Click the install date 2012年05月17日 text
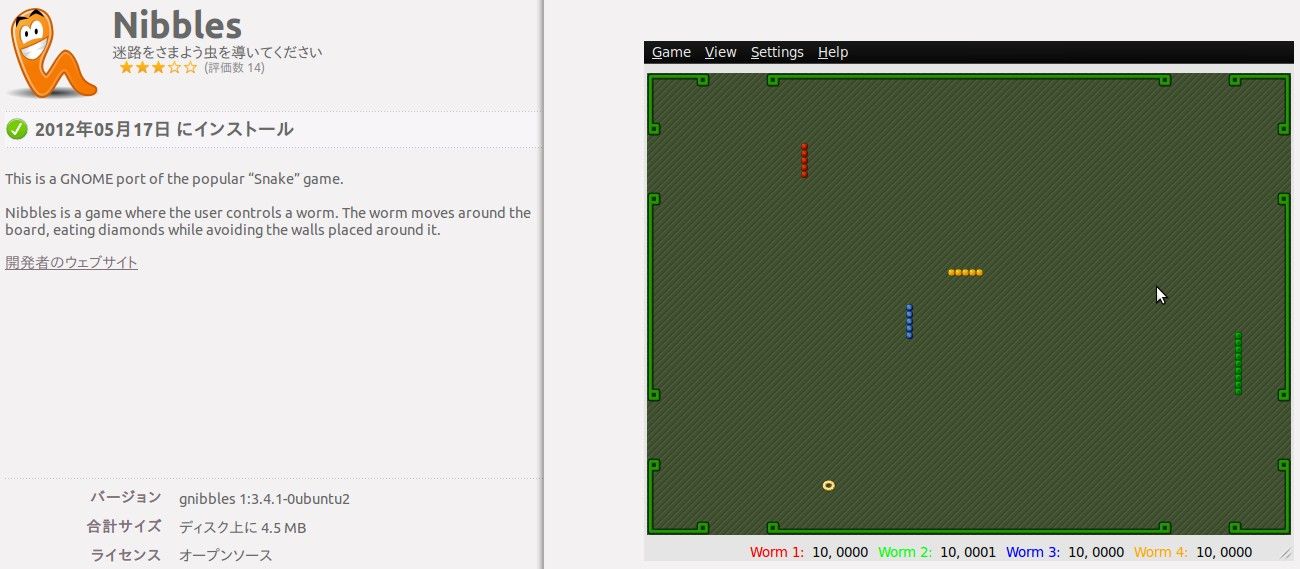This screenshot has width=1300, height=569. (x=104, y=129)
